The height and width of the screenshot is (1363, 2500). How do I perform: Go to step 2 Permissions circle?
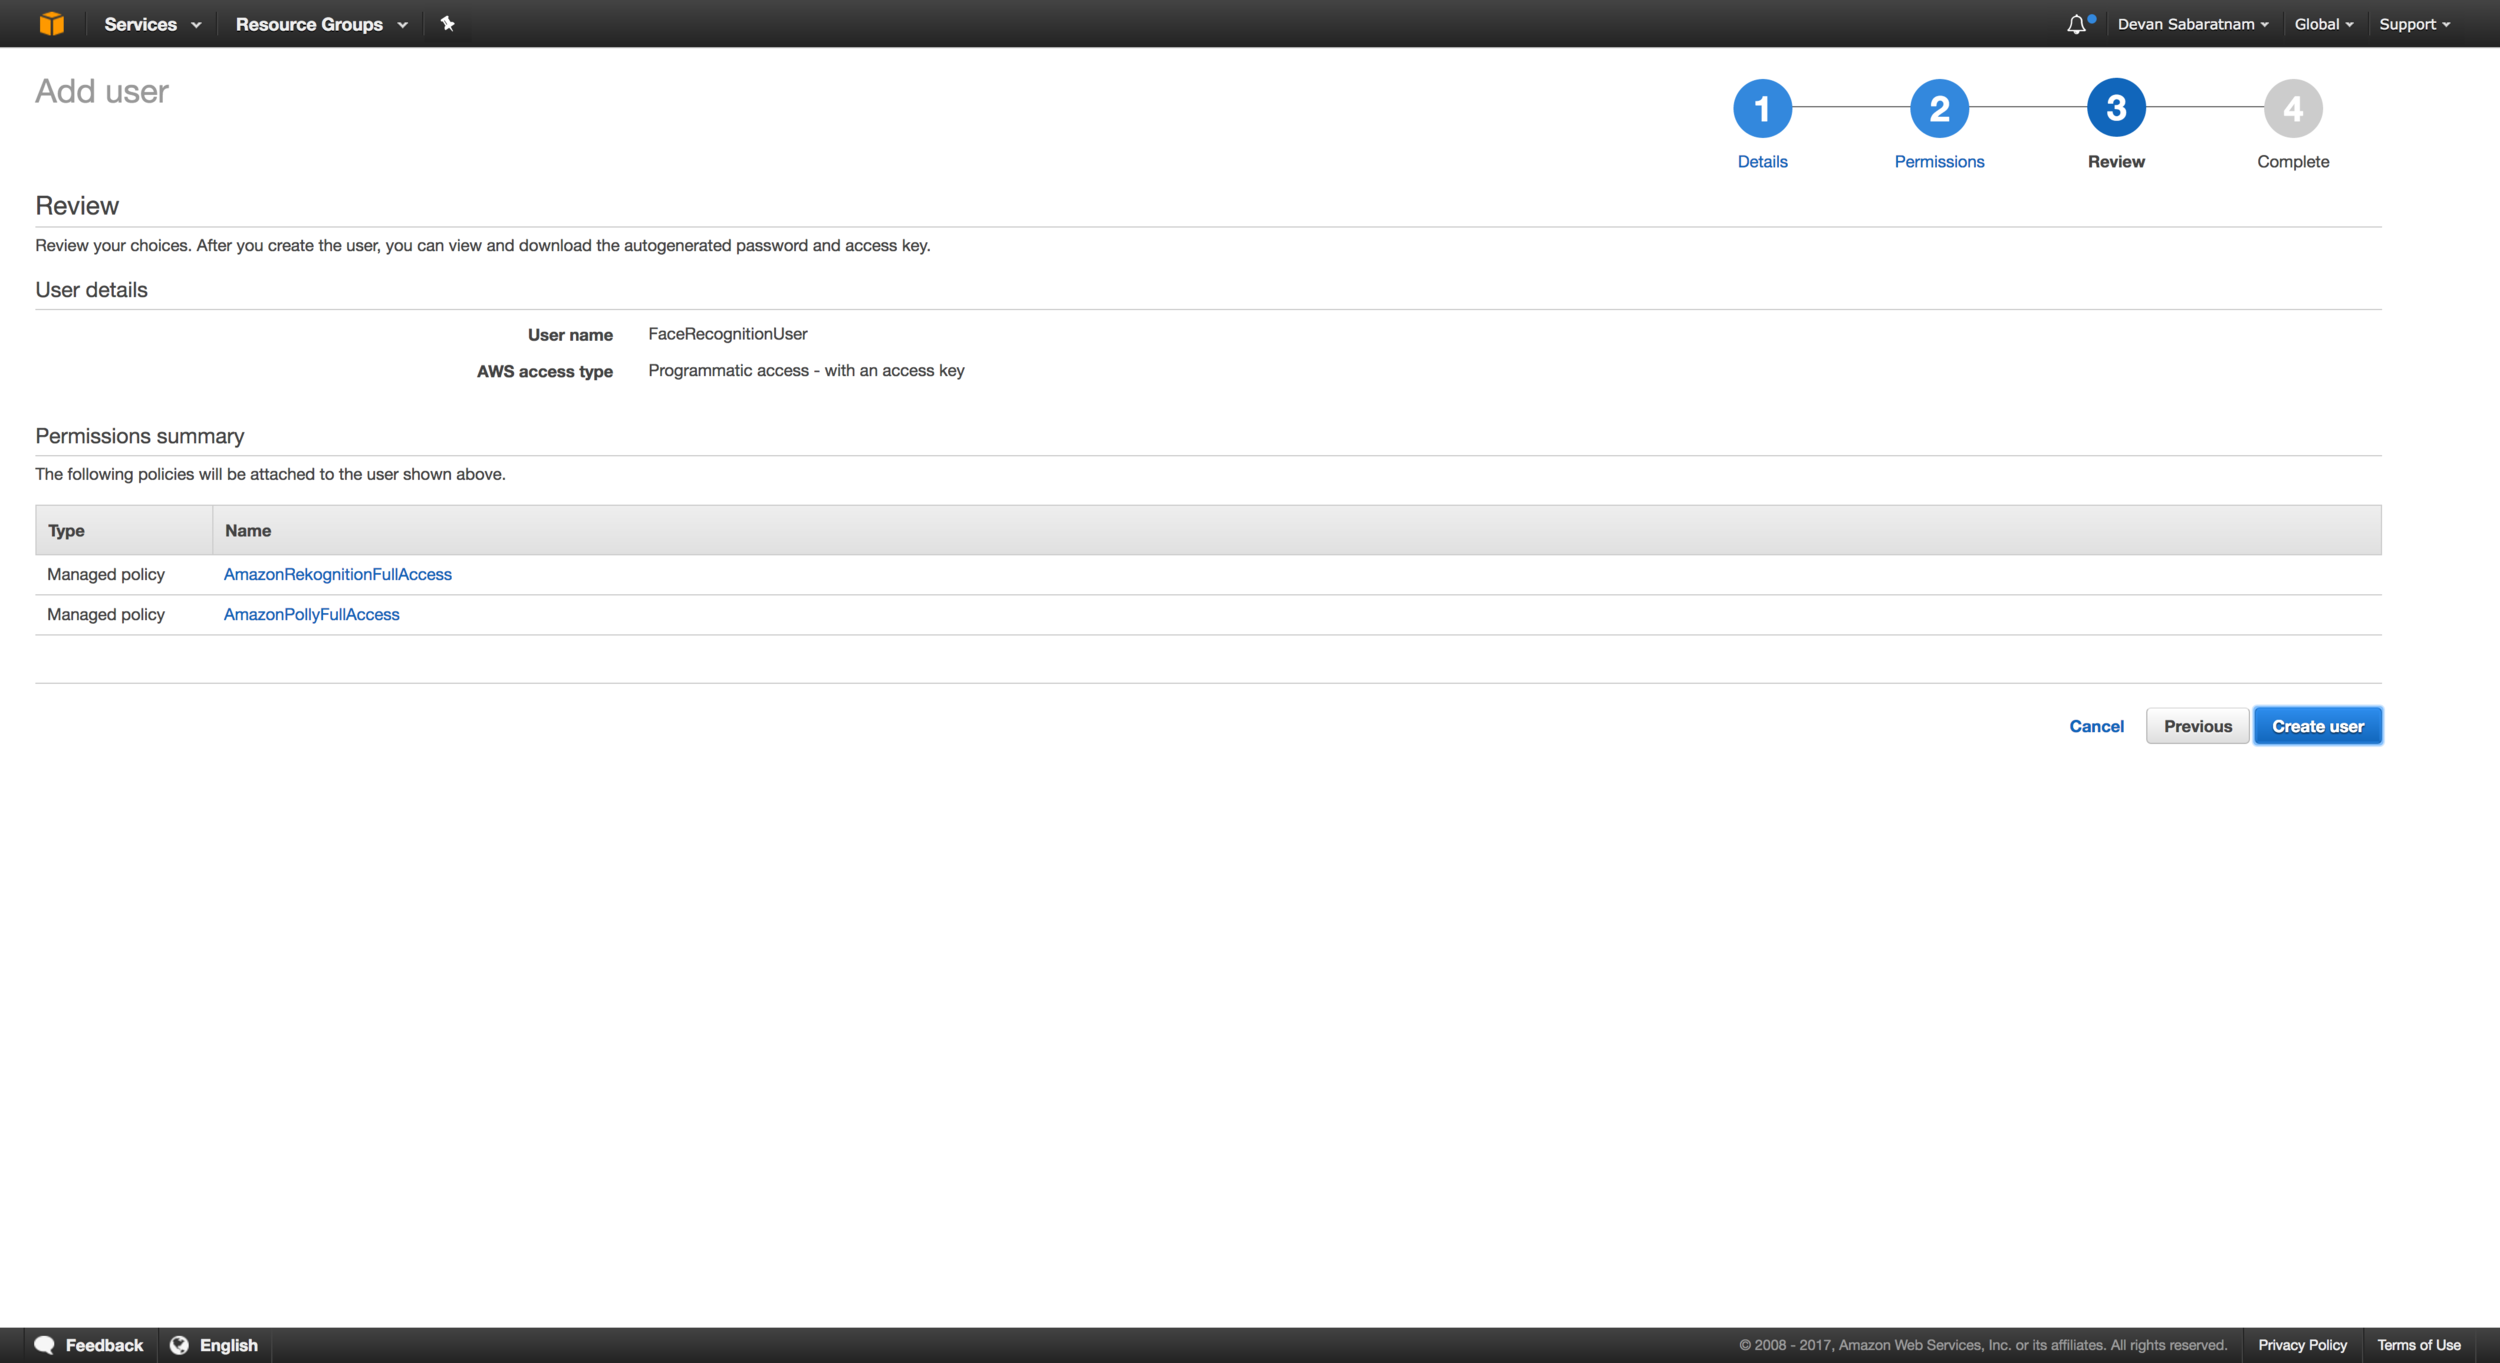(x=1939, y=108)
